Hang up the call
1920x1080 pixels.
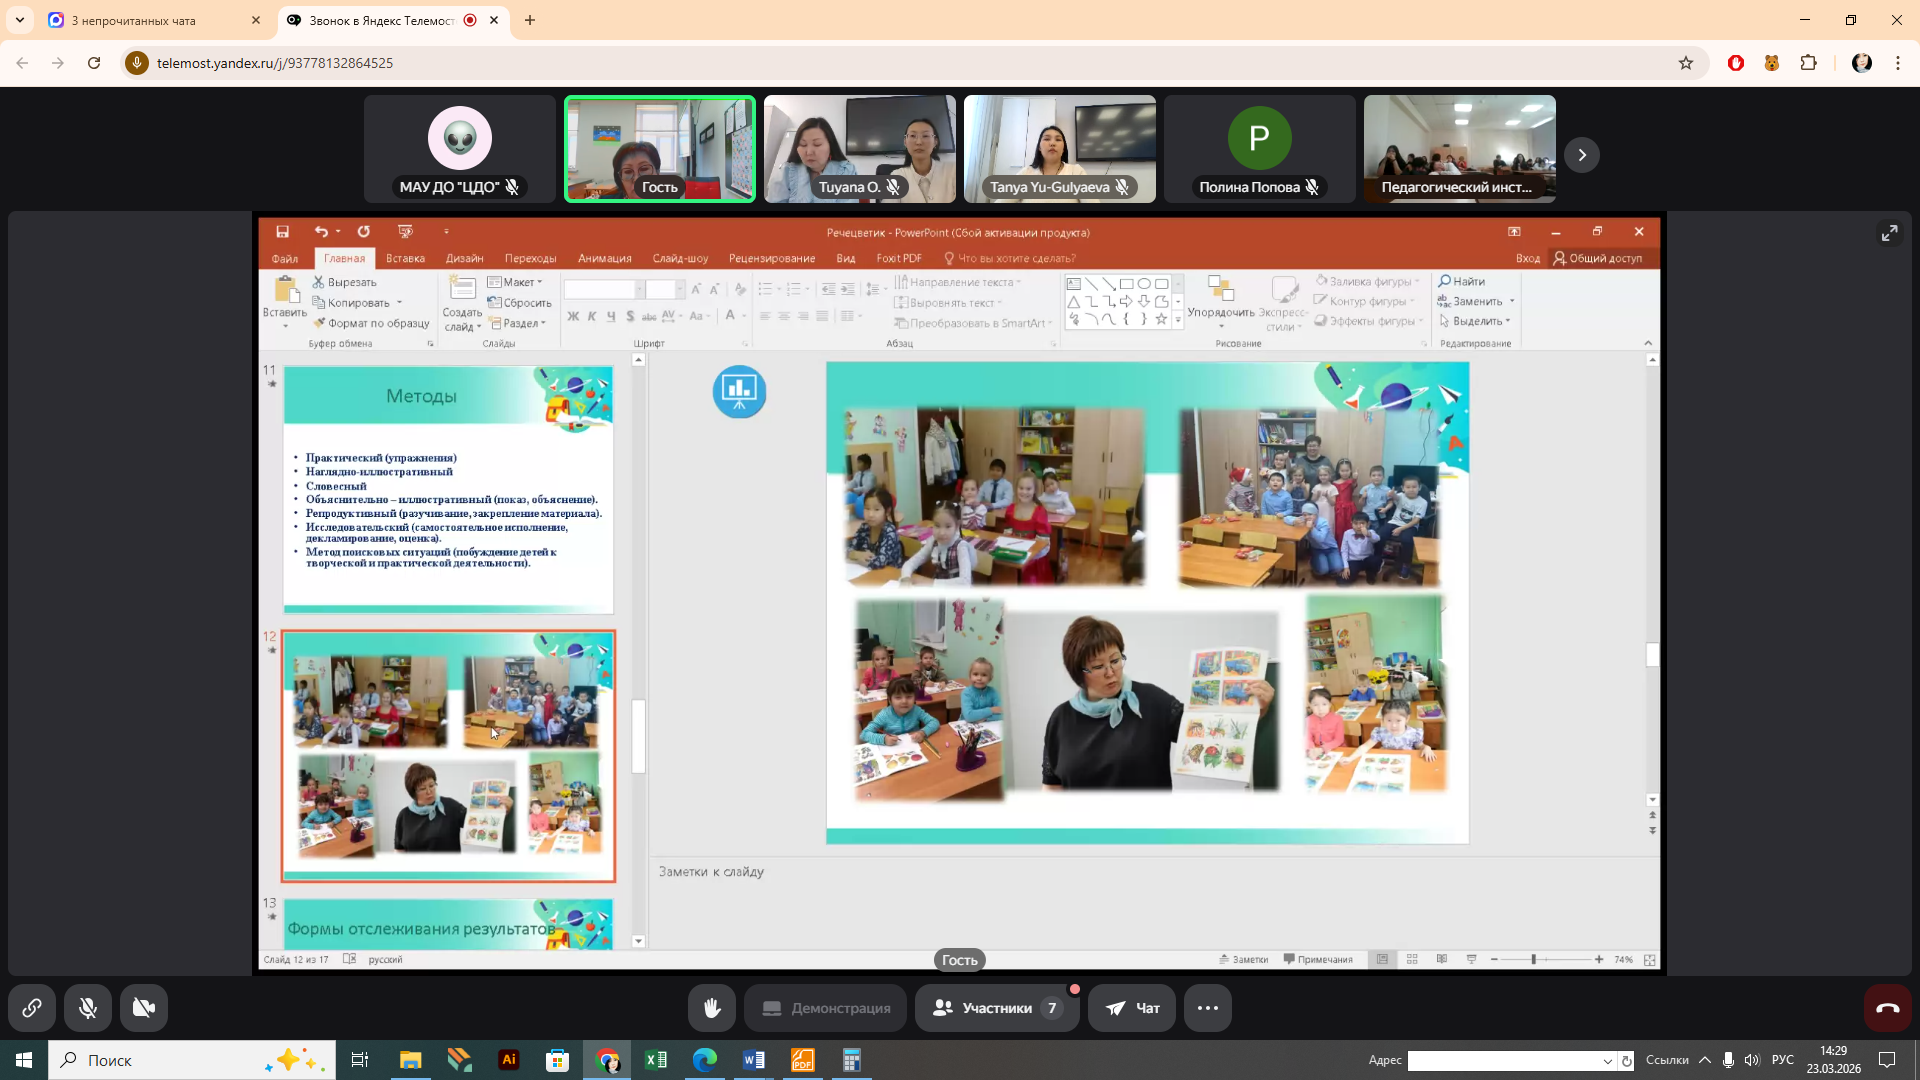[x=1887, y=1008]
